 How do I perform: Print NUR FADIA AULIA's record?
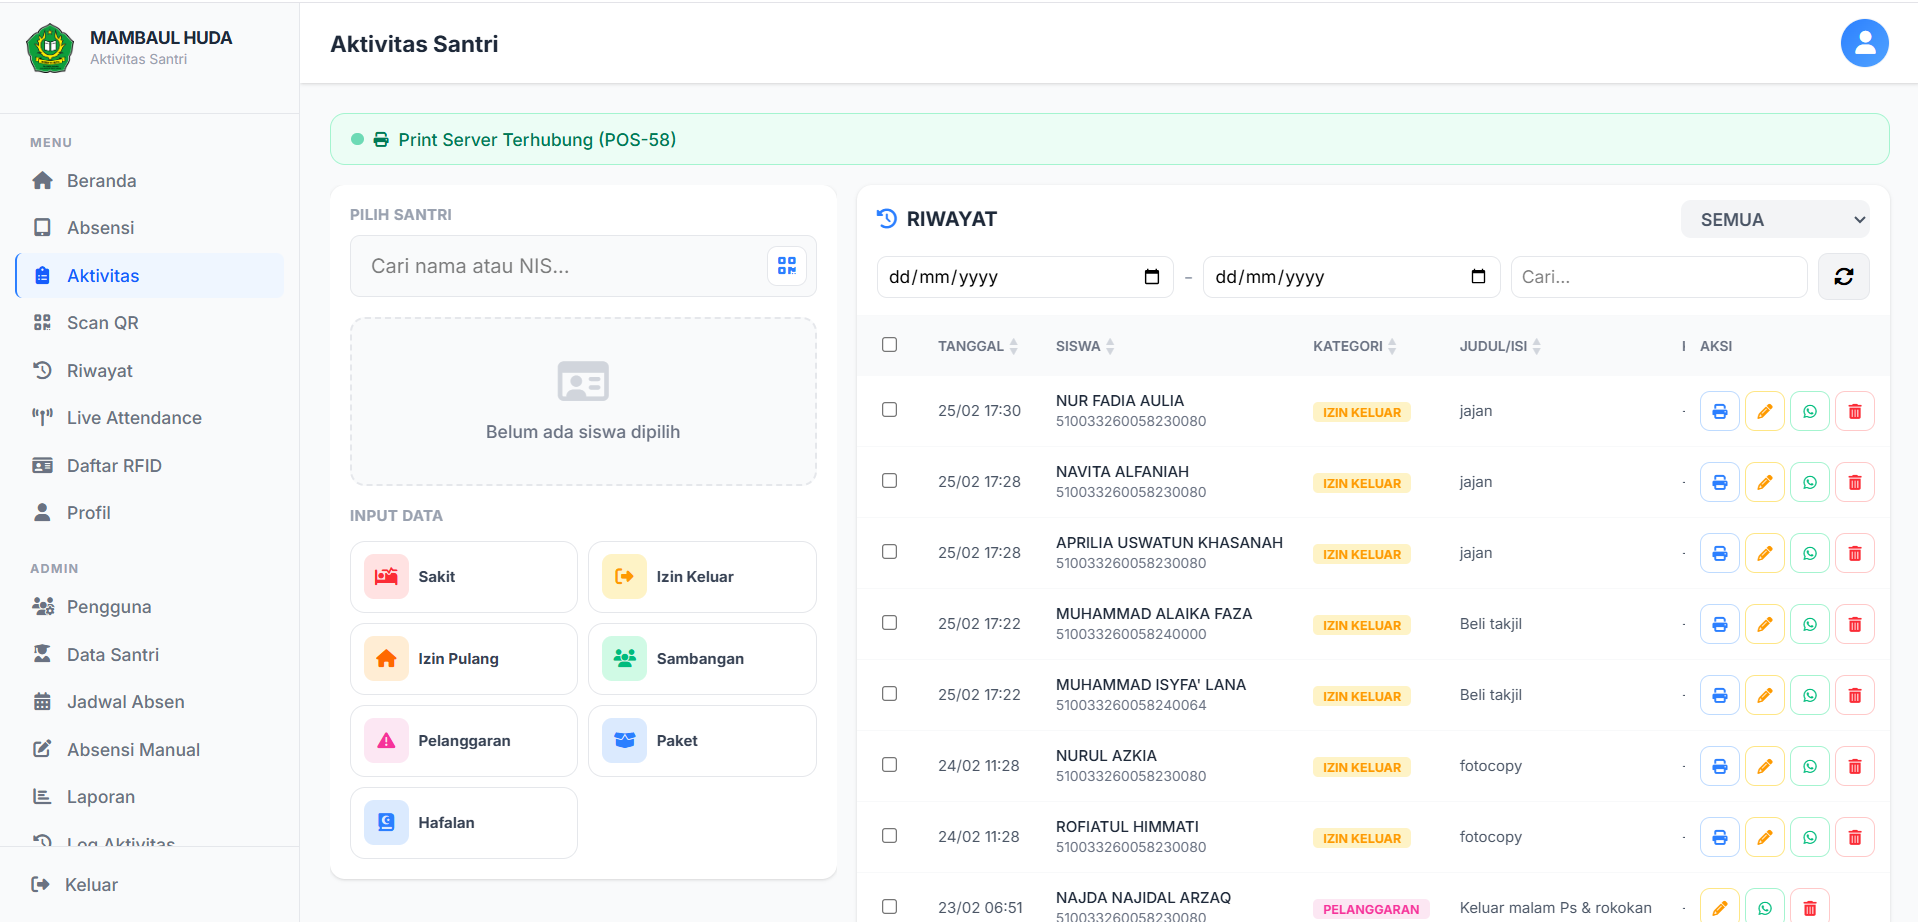click(x=1719, y=412)
